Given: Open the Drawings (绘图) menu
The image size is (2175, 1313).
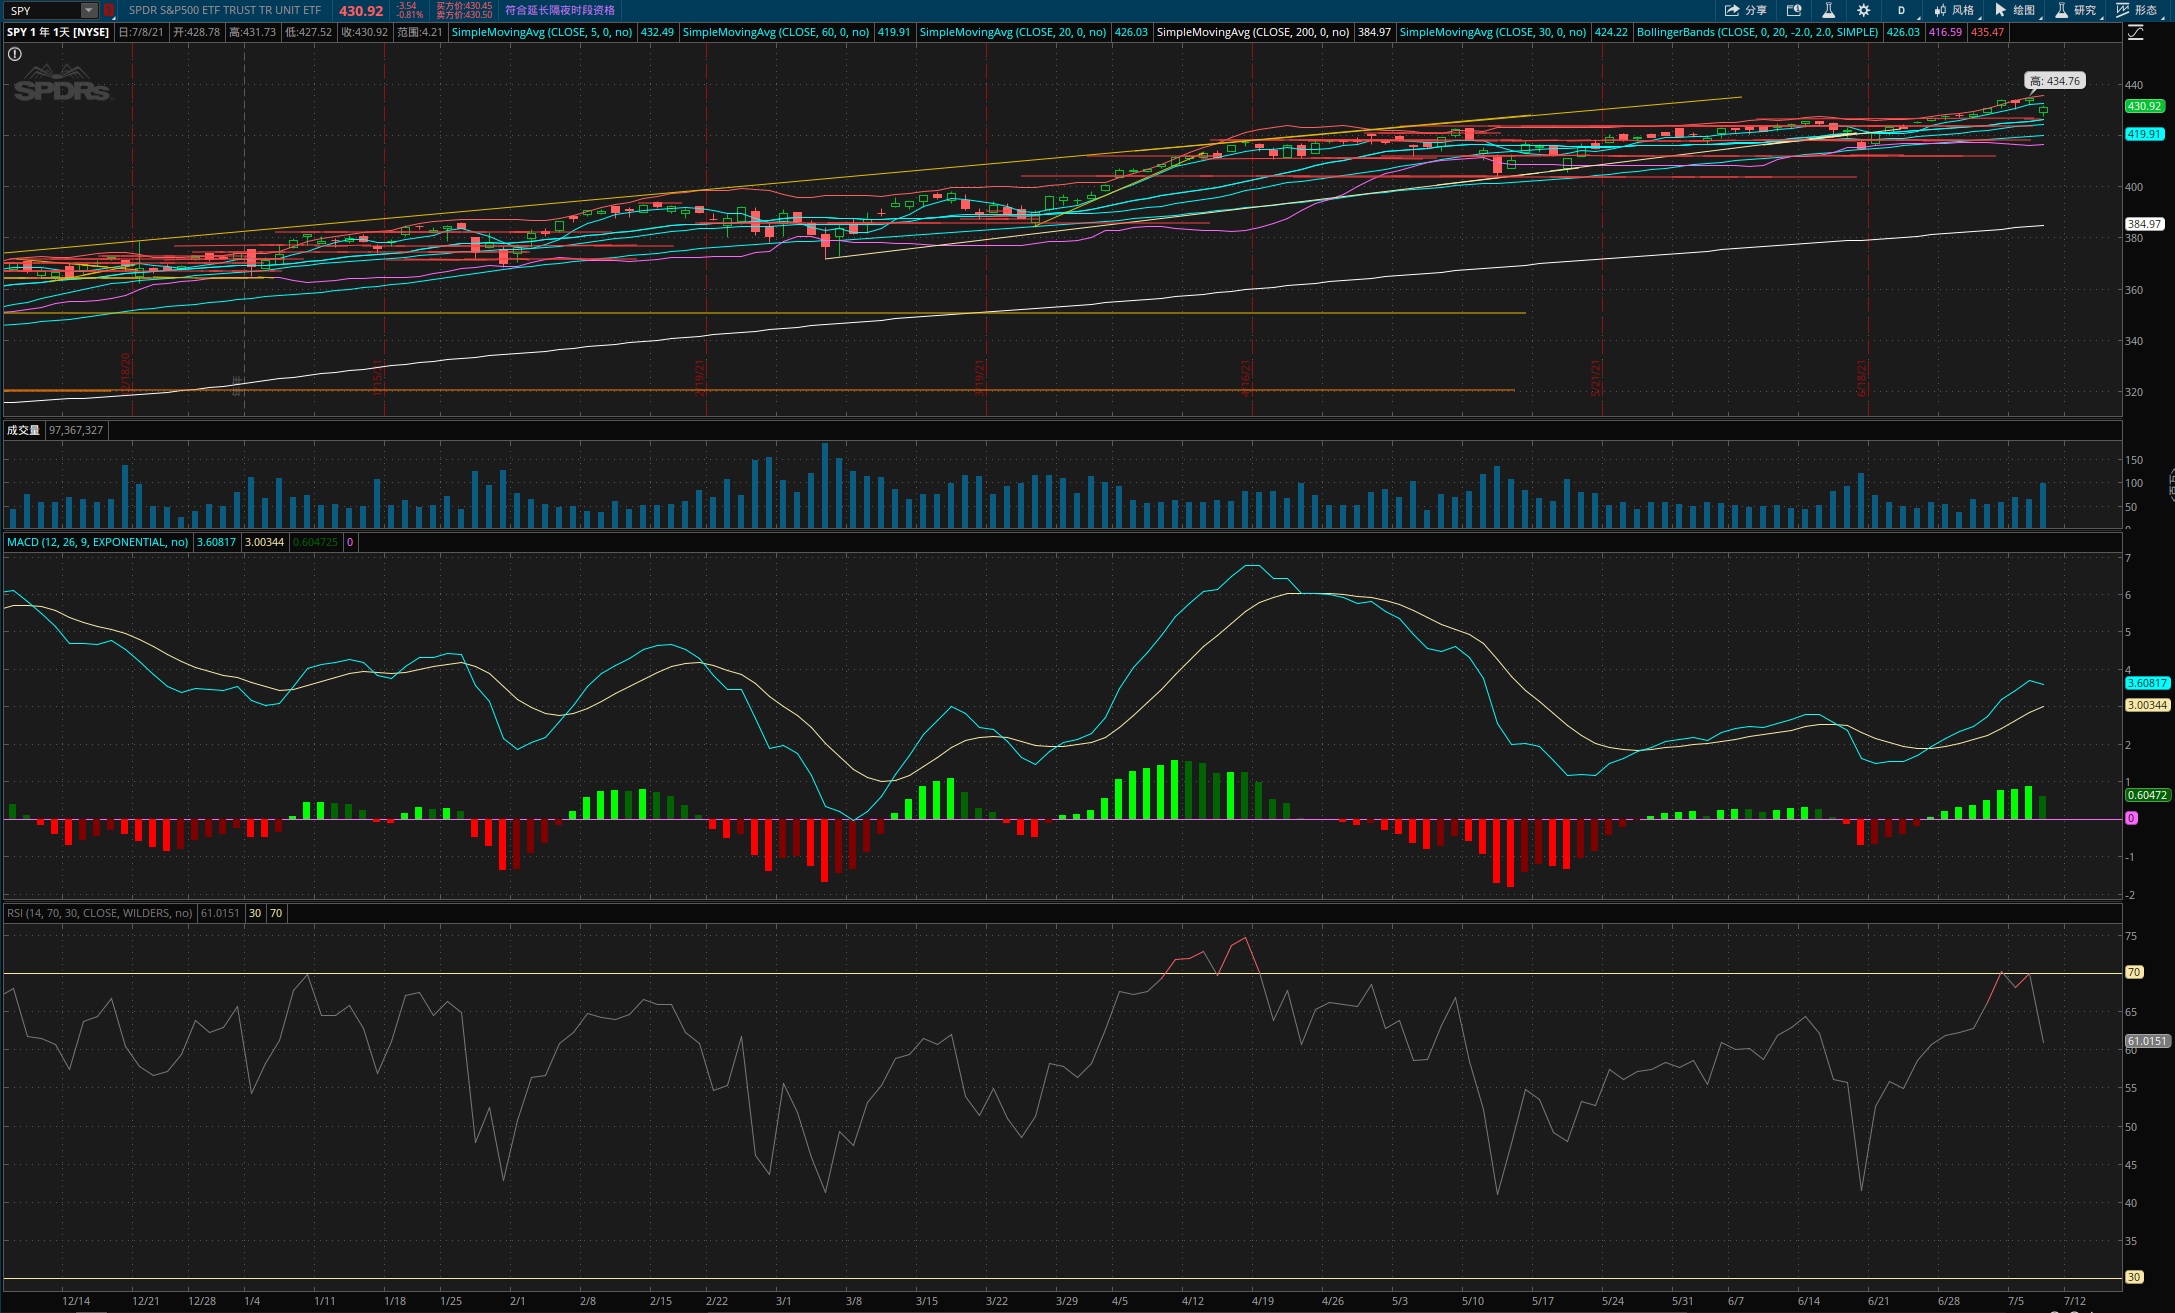Looking at the screenshot, I should 2015,10.
